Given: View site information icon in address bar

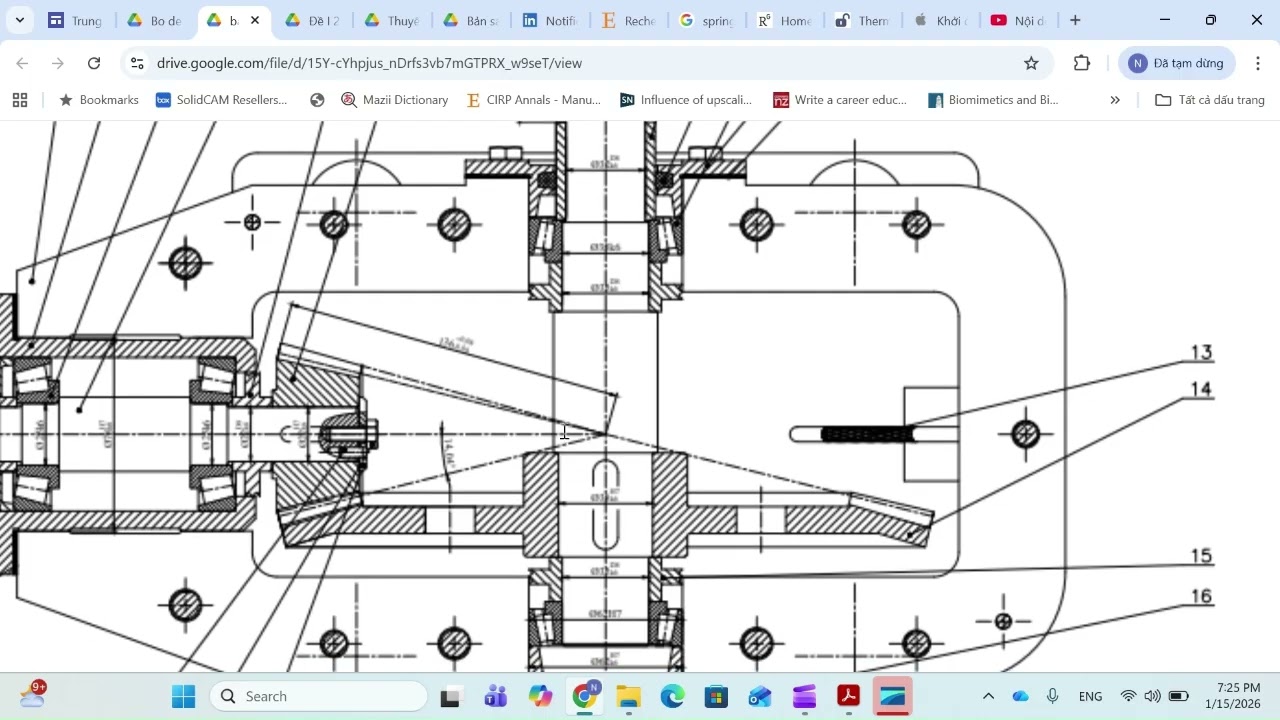Looking at the screenshot, I should click(x=137, y=63).
